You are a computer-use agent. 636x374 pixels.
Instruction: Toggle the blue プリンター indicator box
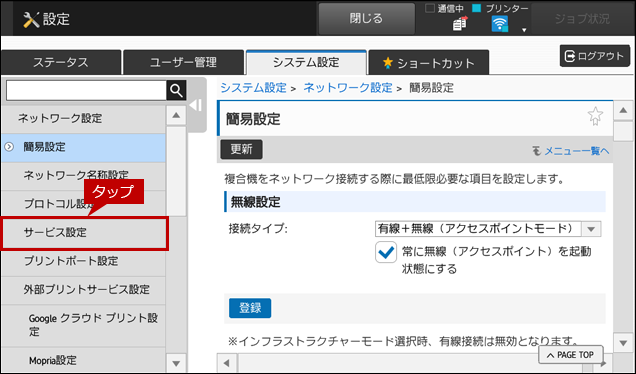tap(477, 8)
